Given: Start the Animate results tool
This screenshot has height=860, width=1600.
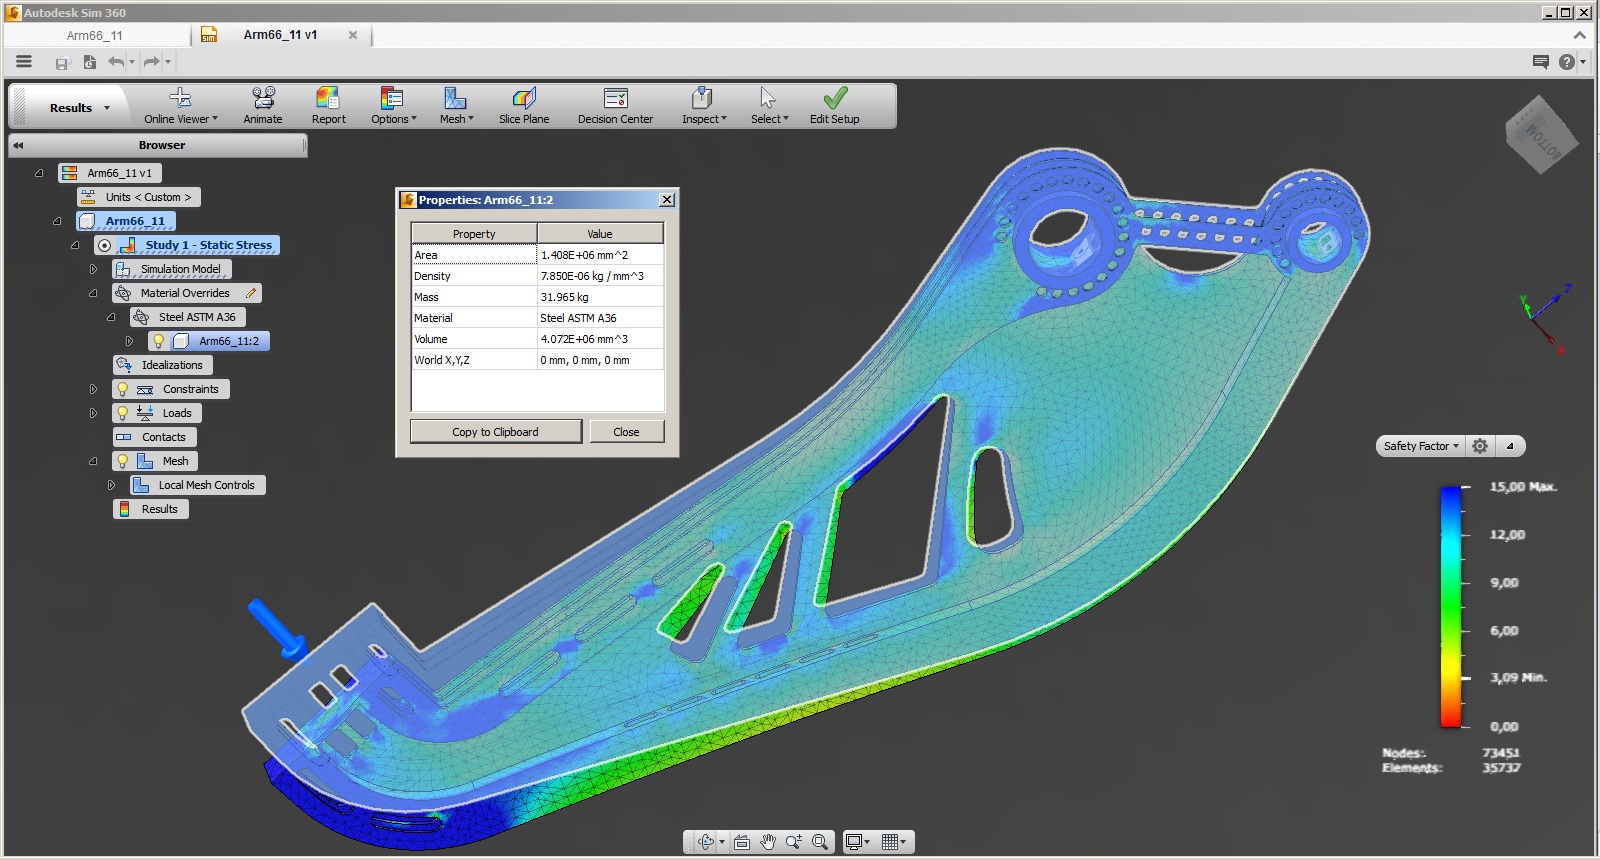Looking at the screenshot, I should [263, 106].
